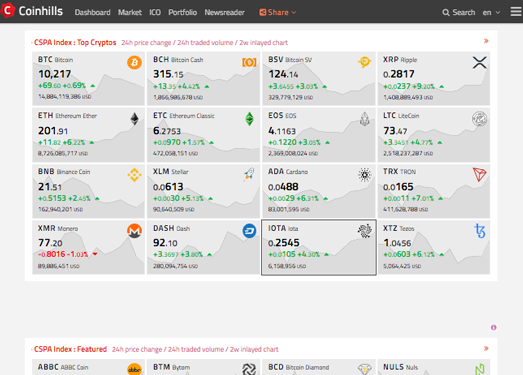Viewport: 523px width, 375px height.
Task: Click the Search text in header
Action: click(x=464, y=13)
